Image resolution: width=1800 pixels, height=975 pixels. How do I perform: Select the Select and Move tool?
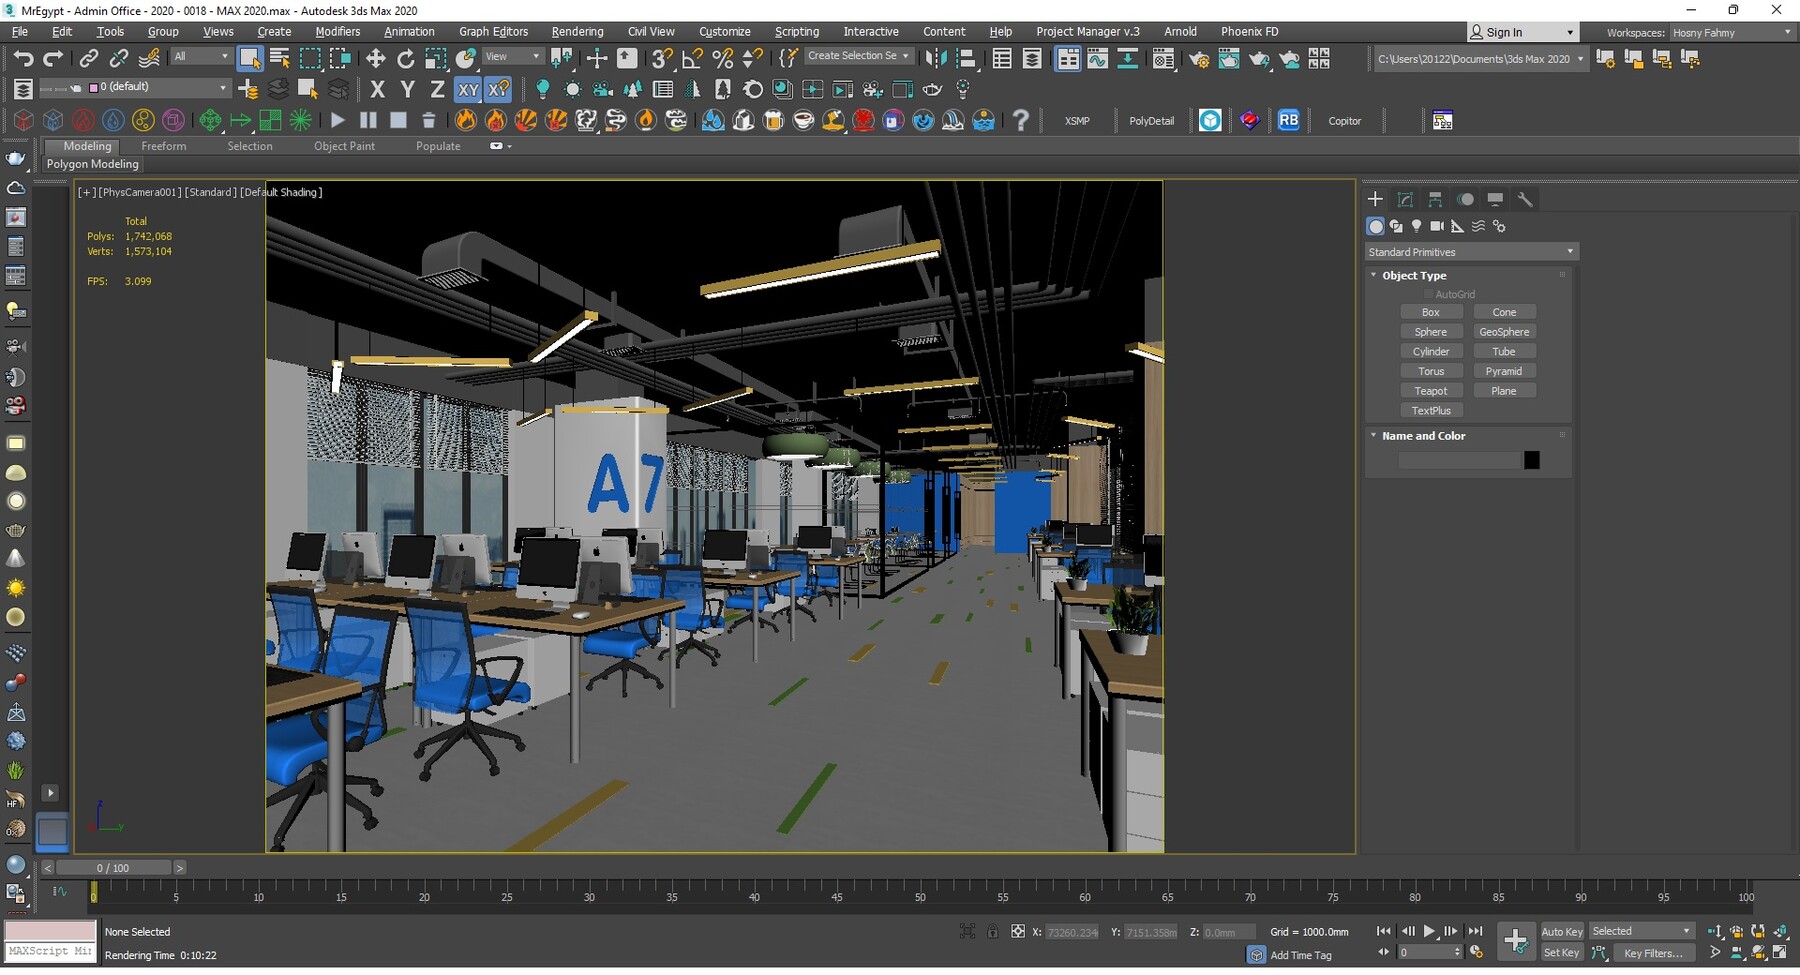coord(376,58)
